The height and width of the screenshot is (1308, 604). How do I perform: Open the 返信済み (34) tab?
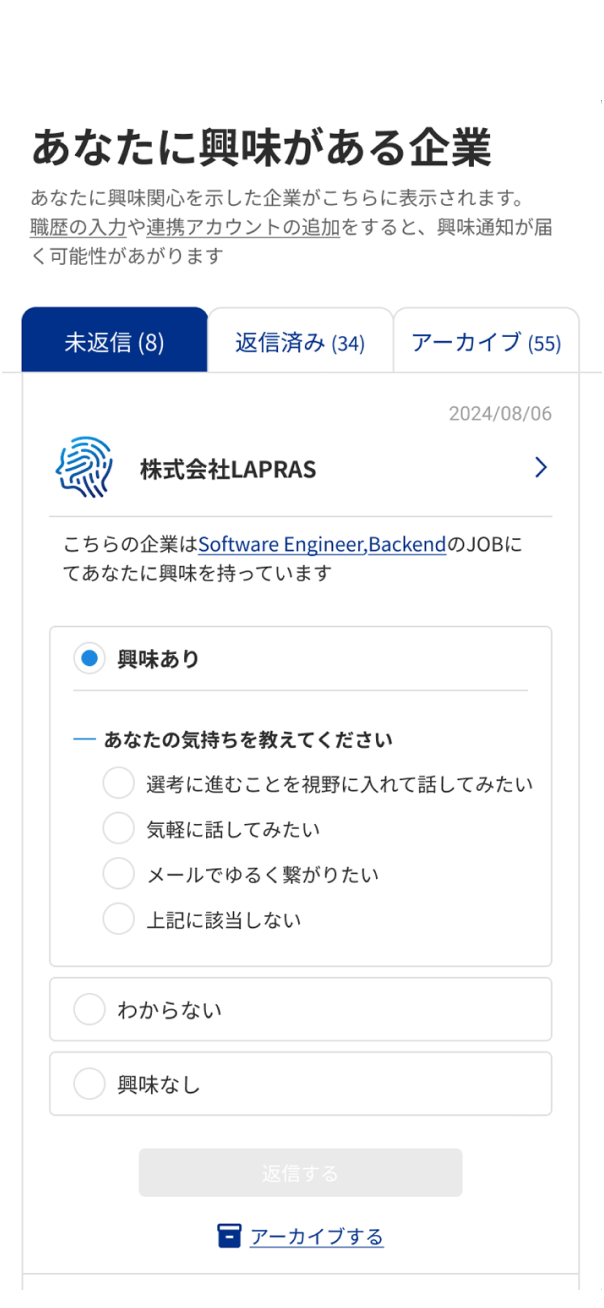tap(300, 342)
